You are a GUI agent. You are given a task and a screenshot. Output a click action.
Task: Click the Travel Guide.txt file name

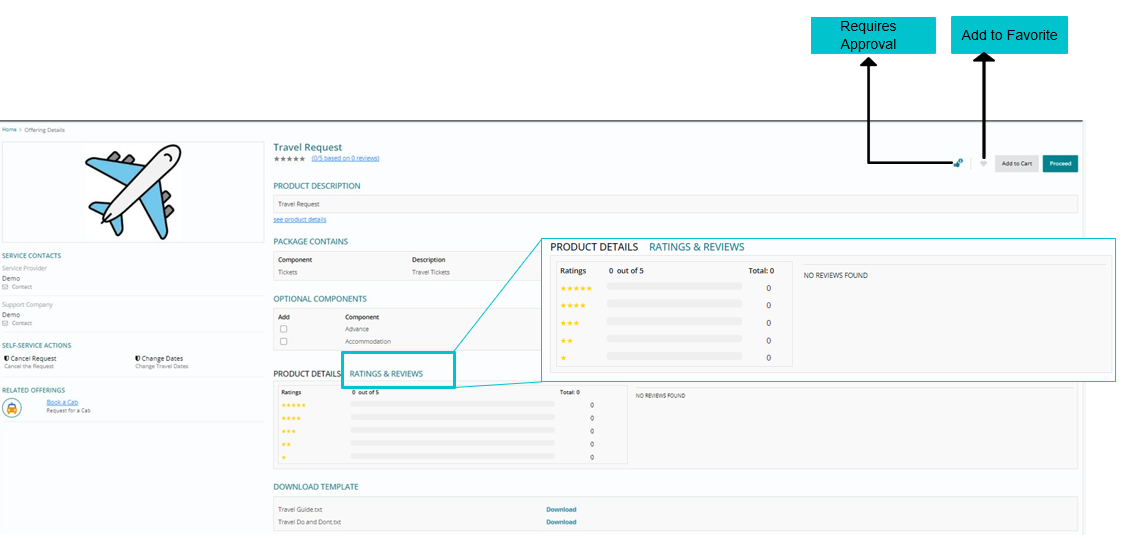[300, 509]
